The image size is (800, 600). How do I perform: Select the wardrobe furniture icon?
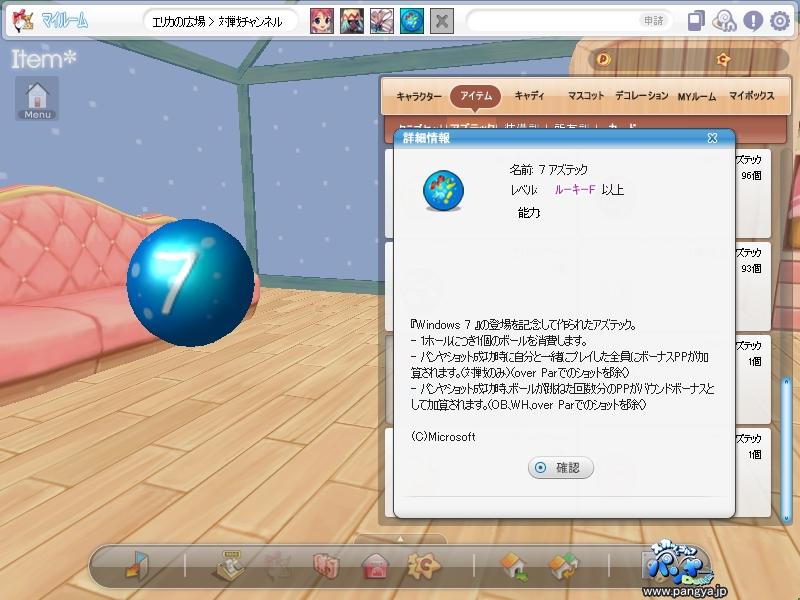tap(326, 566)
